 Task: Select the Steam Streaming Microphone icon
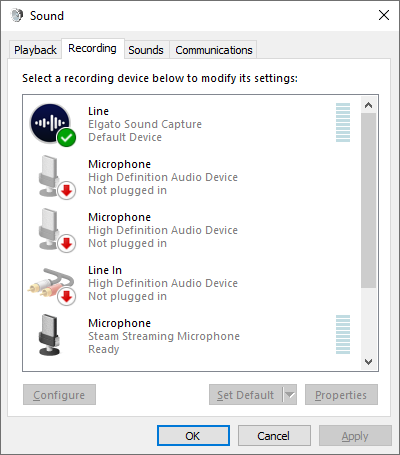tap(50, 335)
